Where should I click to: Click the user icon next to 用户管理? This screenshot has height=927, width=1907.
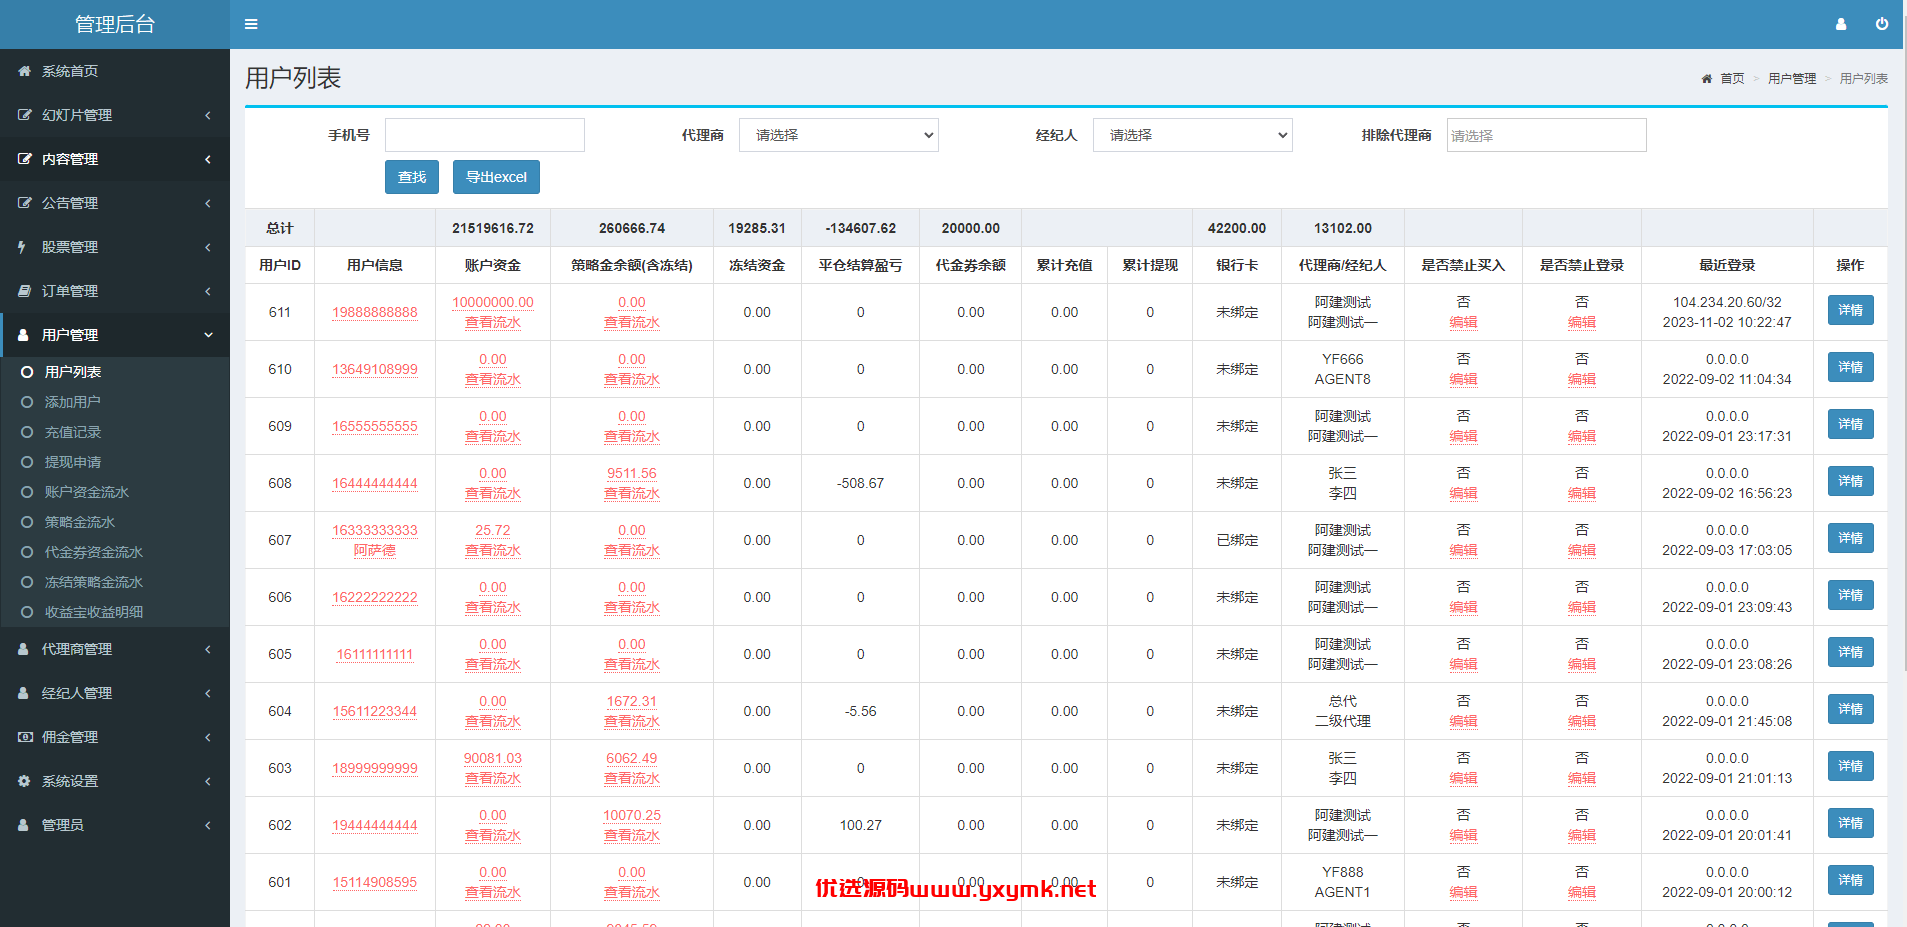coord(23,335)
